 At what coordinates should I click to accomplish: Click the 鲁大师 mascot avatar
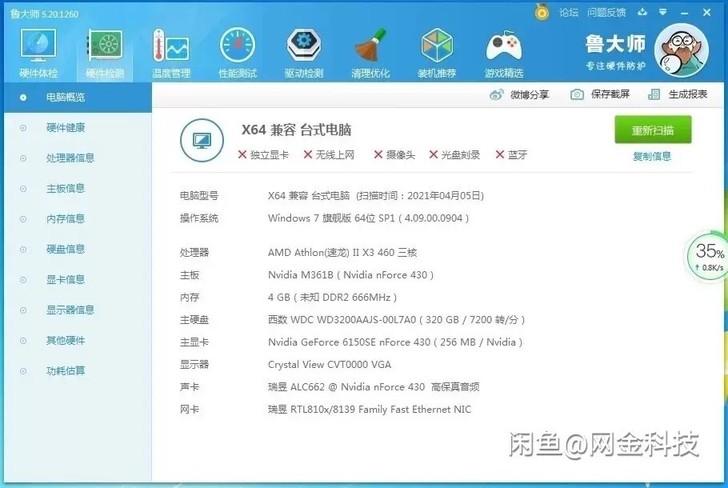[681, 50]
